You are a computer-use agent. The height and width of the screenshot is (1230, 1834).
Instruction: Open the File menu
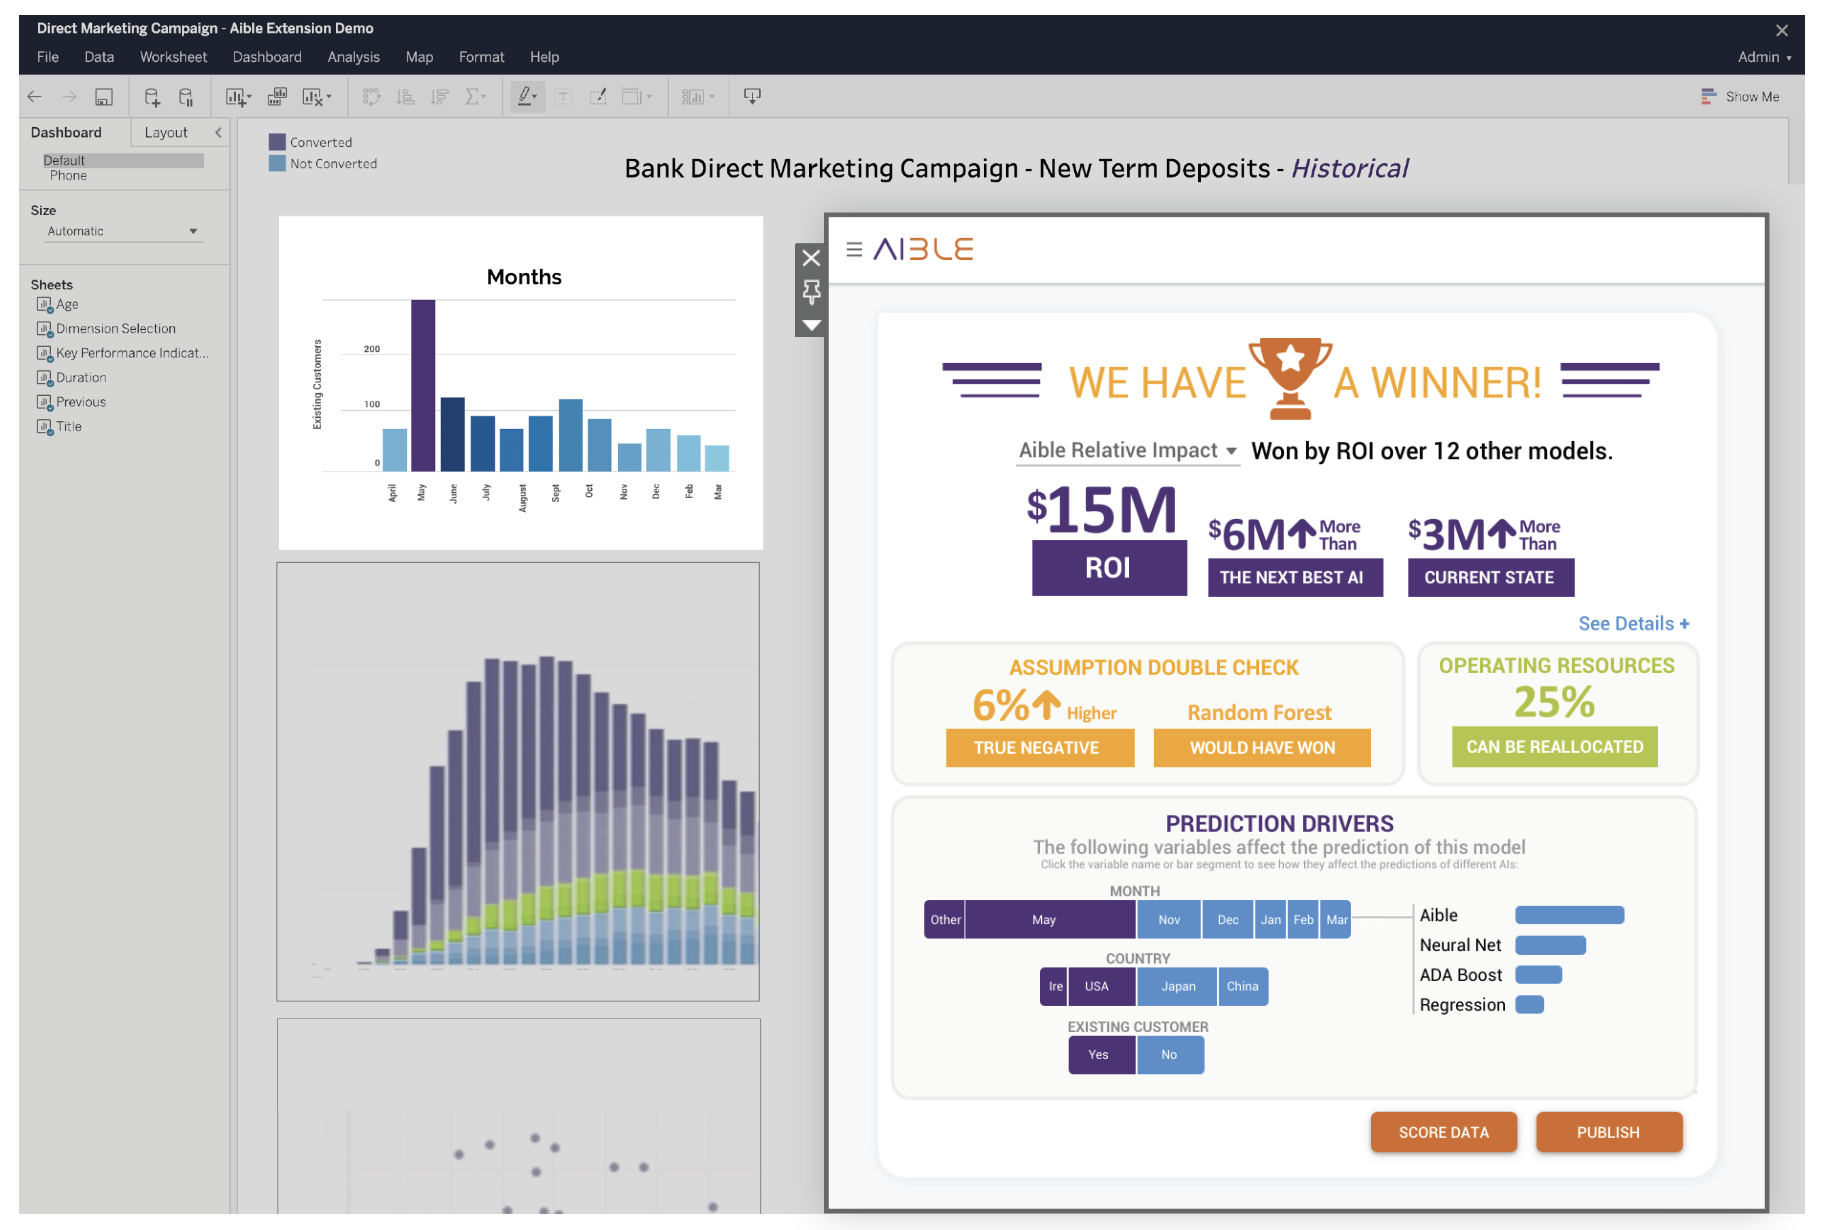coord(48,57)
